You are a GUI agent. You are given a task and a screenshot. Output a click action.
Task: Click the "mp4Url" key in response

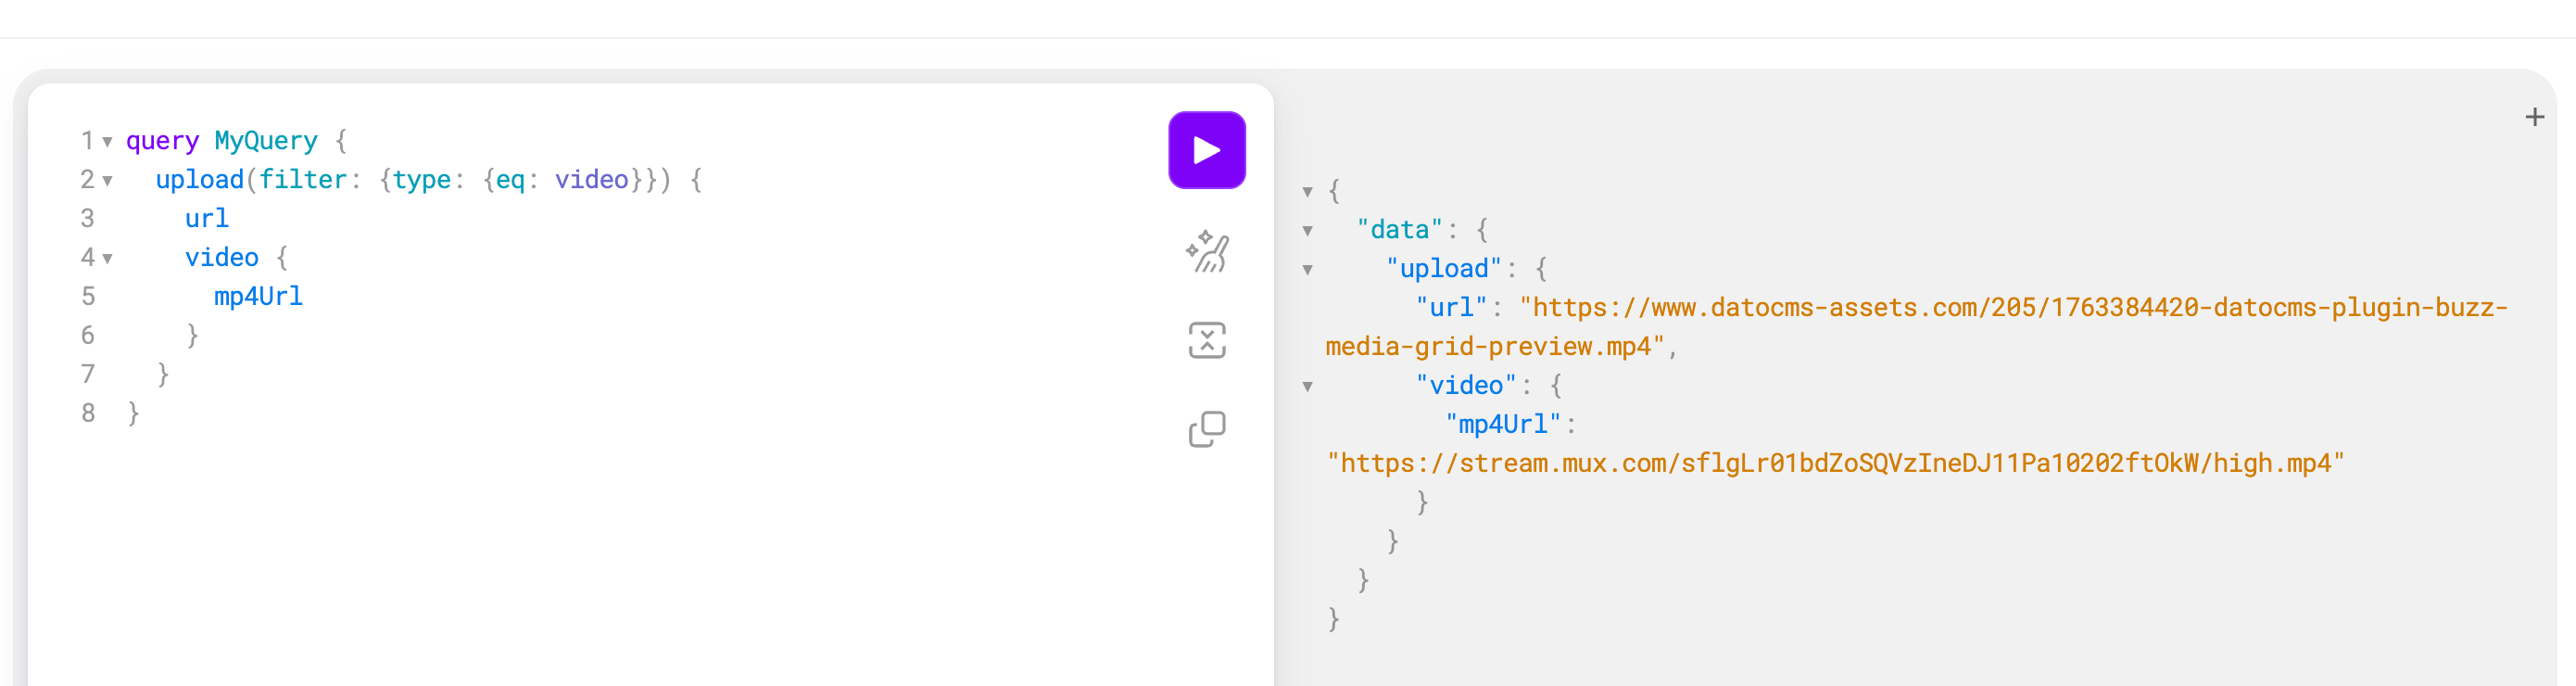(1503, 425)
